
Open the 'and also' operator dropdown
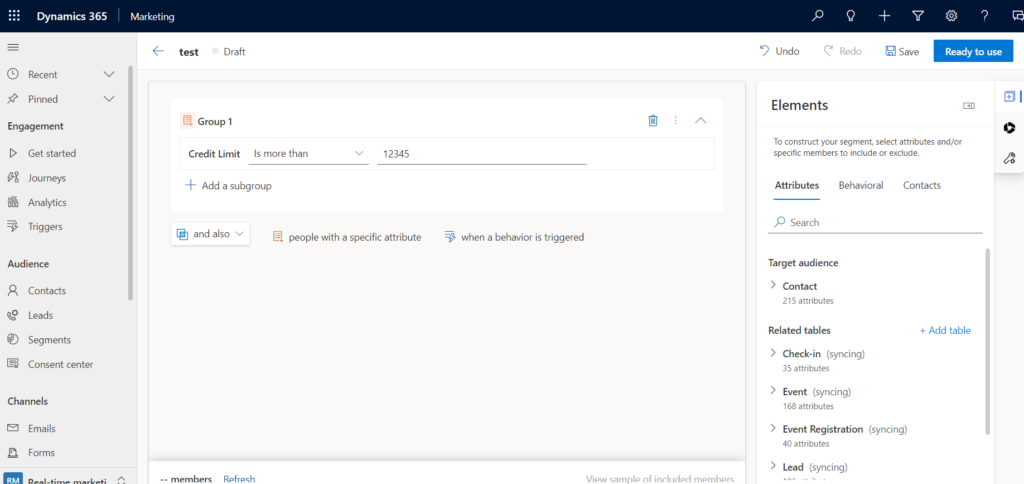210,234
